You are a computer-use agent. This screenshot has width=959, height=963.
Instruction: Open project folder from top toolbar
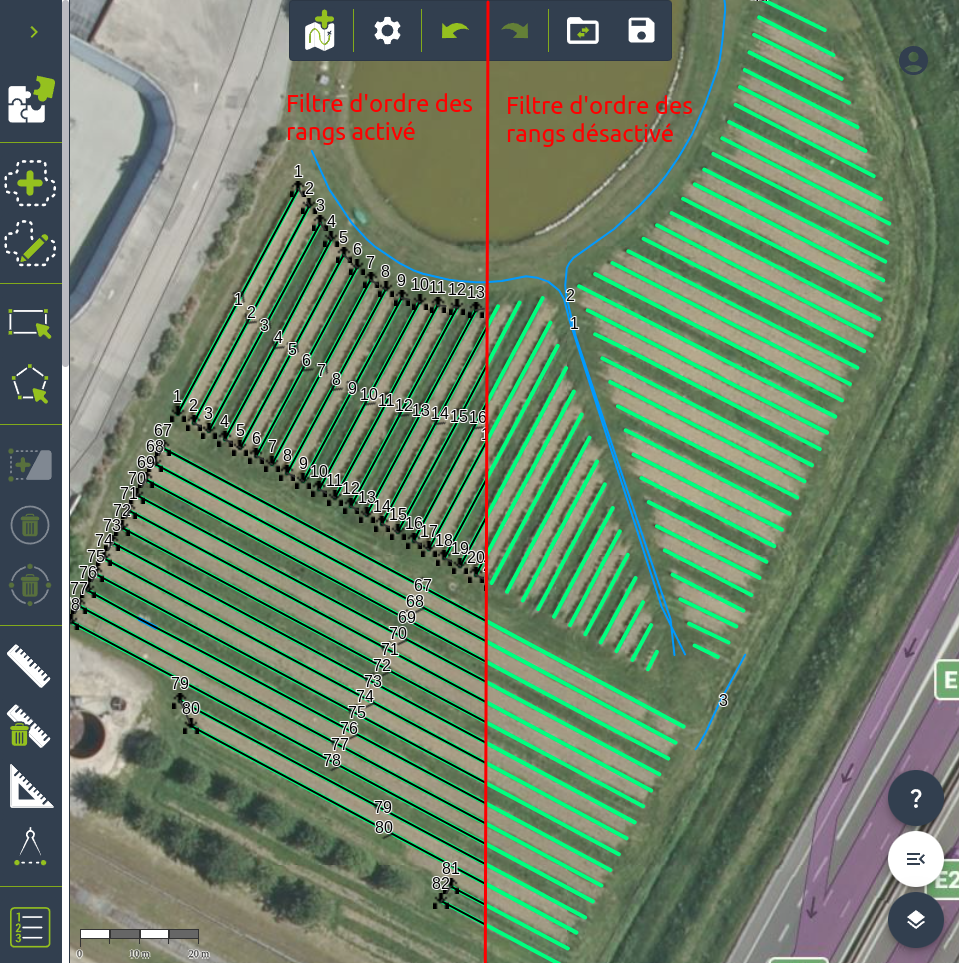pyautogui.click(x=582, y=31)
